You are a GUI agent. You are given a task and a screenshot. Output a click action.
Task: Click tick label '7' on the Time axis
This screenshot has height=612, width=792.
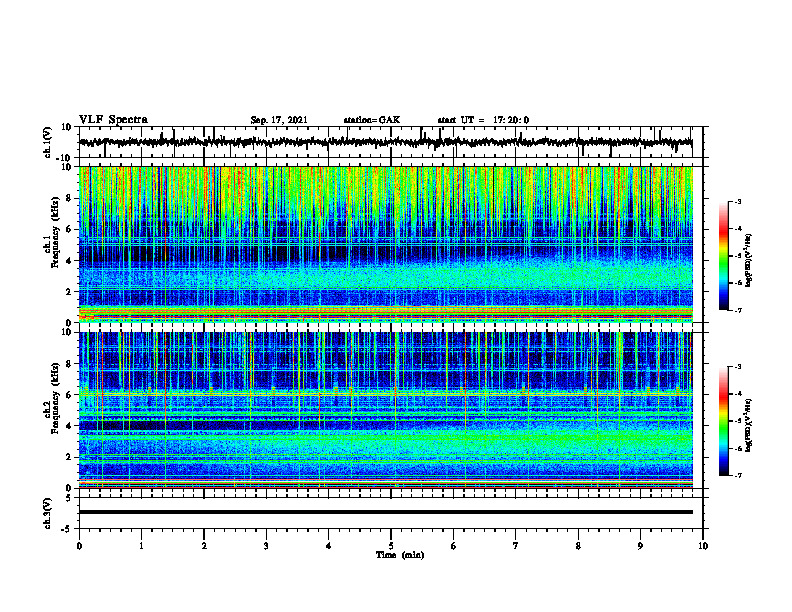(x=516, y=546)
